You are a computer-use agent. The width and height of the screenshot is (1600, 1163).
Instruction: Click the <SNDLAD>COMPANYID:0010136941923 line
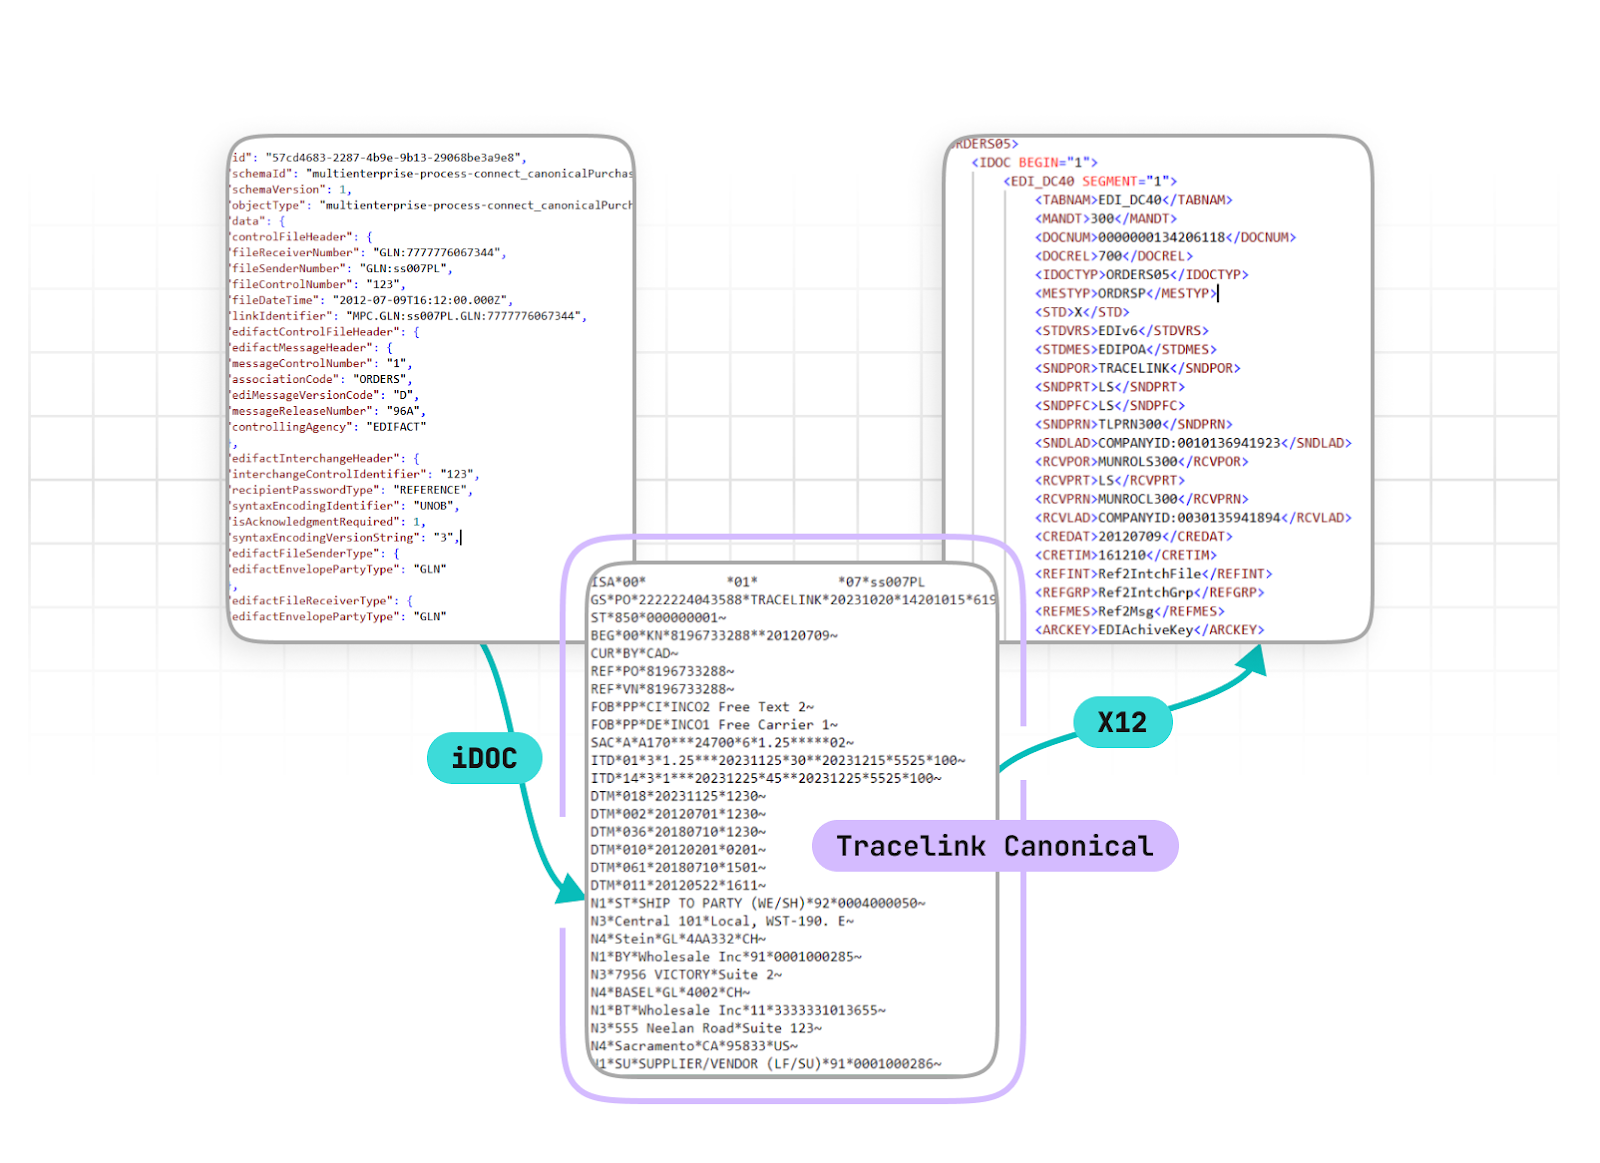[1193, 443]
